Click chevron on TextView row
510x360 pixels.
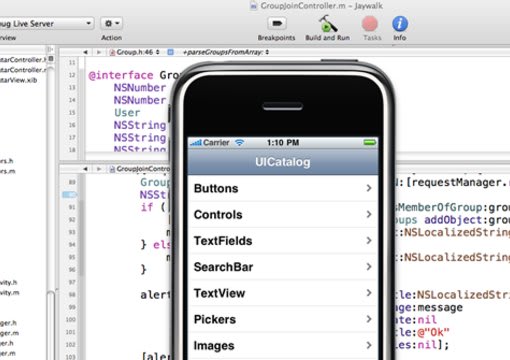(369, 293)
